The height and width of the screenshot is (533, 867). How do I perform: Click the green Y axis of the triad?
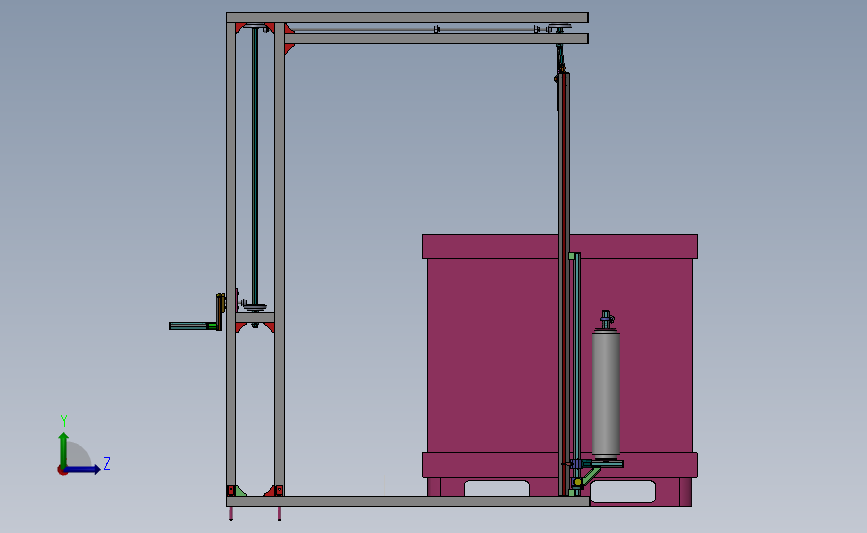(64, 450)
